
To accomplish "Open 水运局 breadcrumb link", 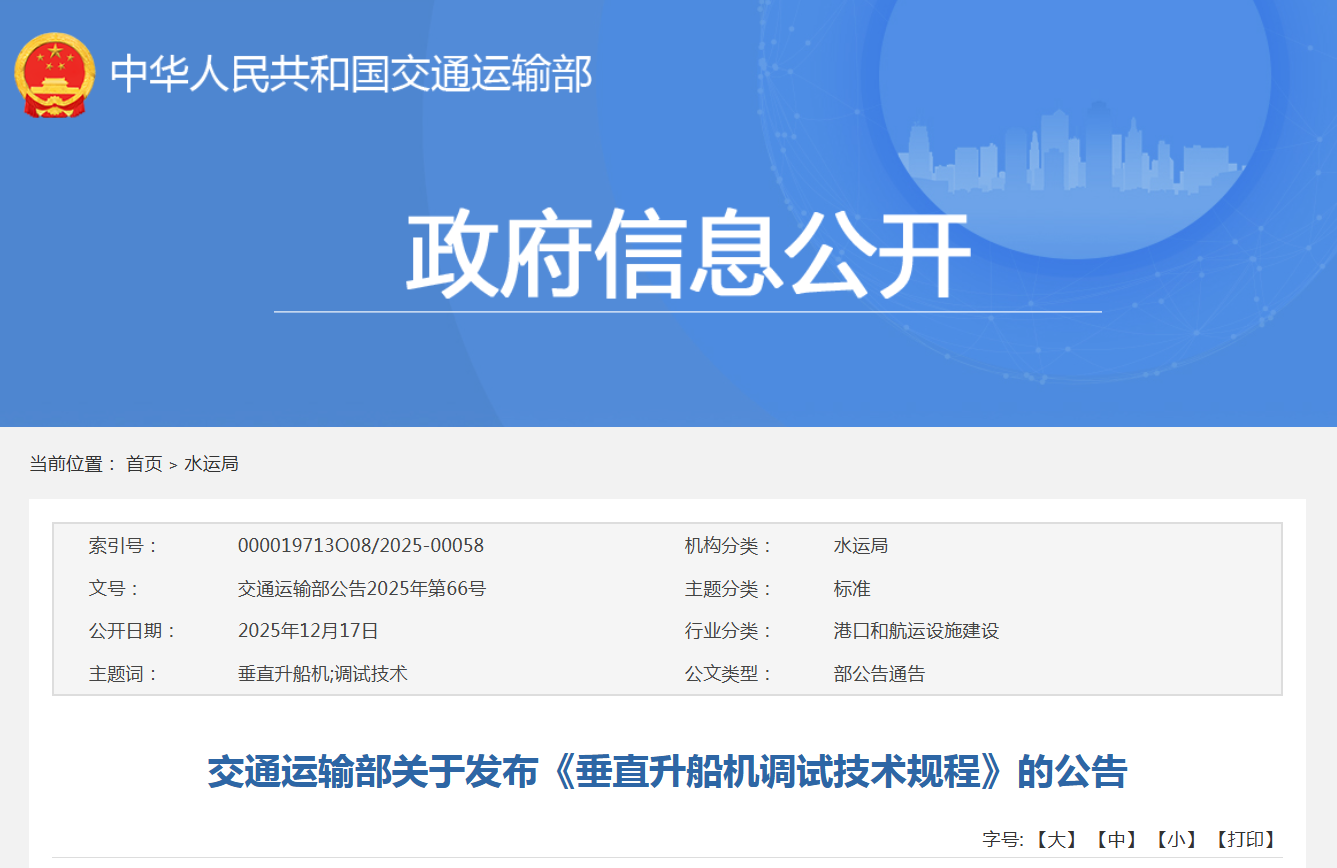I will 211,464.
